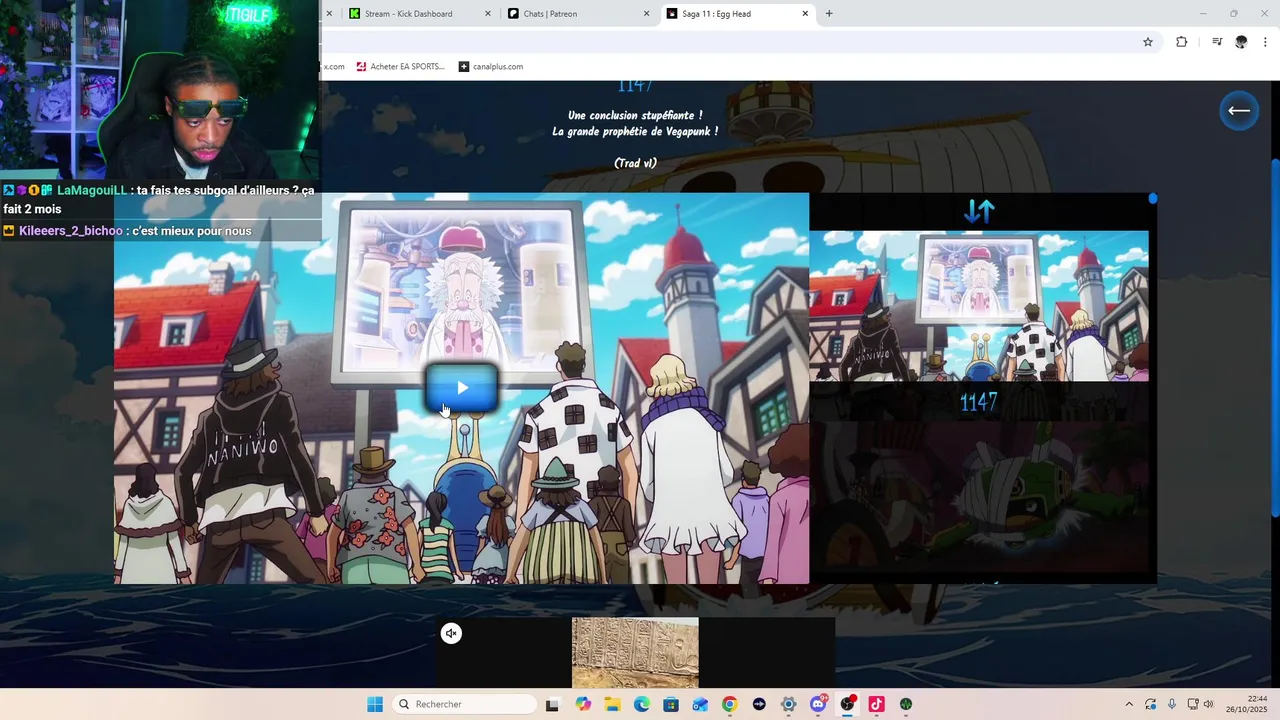Screen dimensions: 1280x720
Task: Open the dark round arrow taskbar app
Action: tap(759, 704)
